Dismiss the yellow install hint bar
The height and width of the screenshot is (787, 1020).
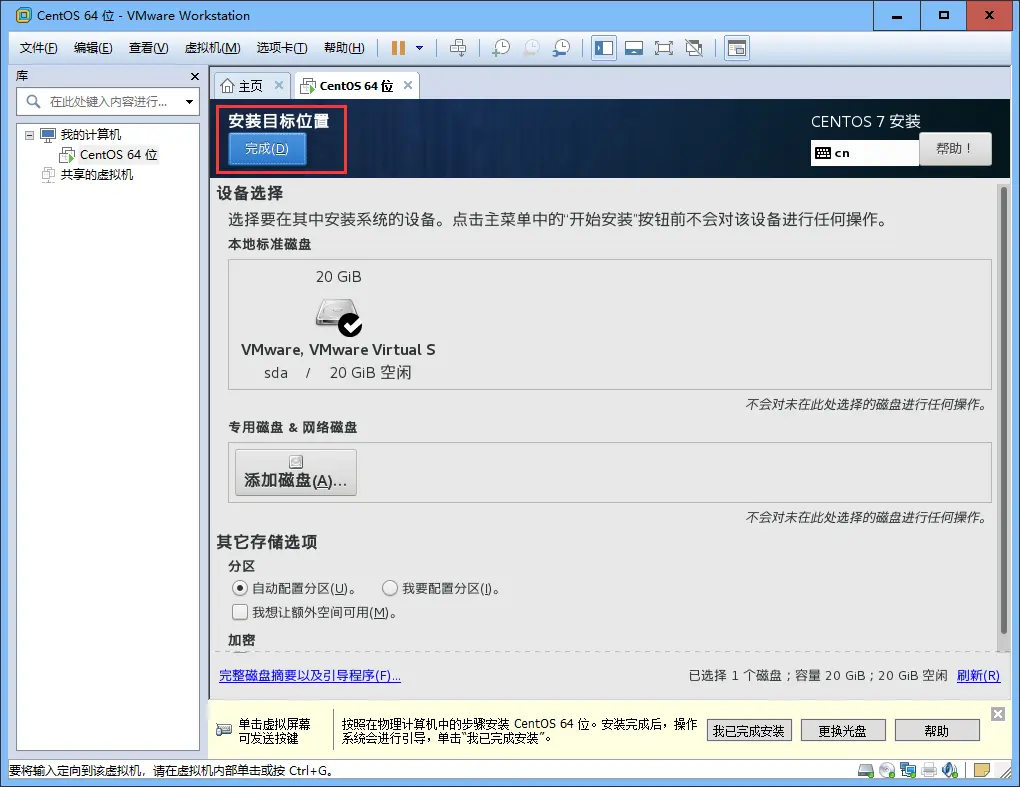tap(998, 714)
